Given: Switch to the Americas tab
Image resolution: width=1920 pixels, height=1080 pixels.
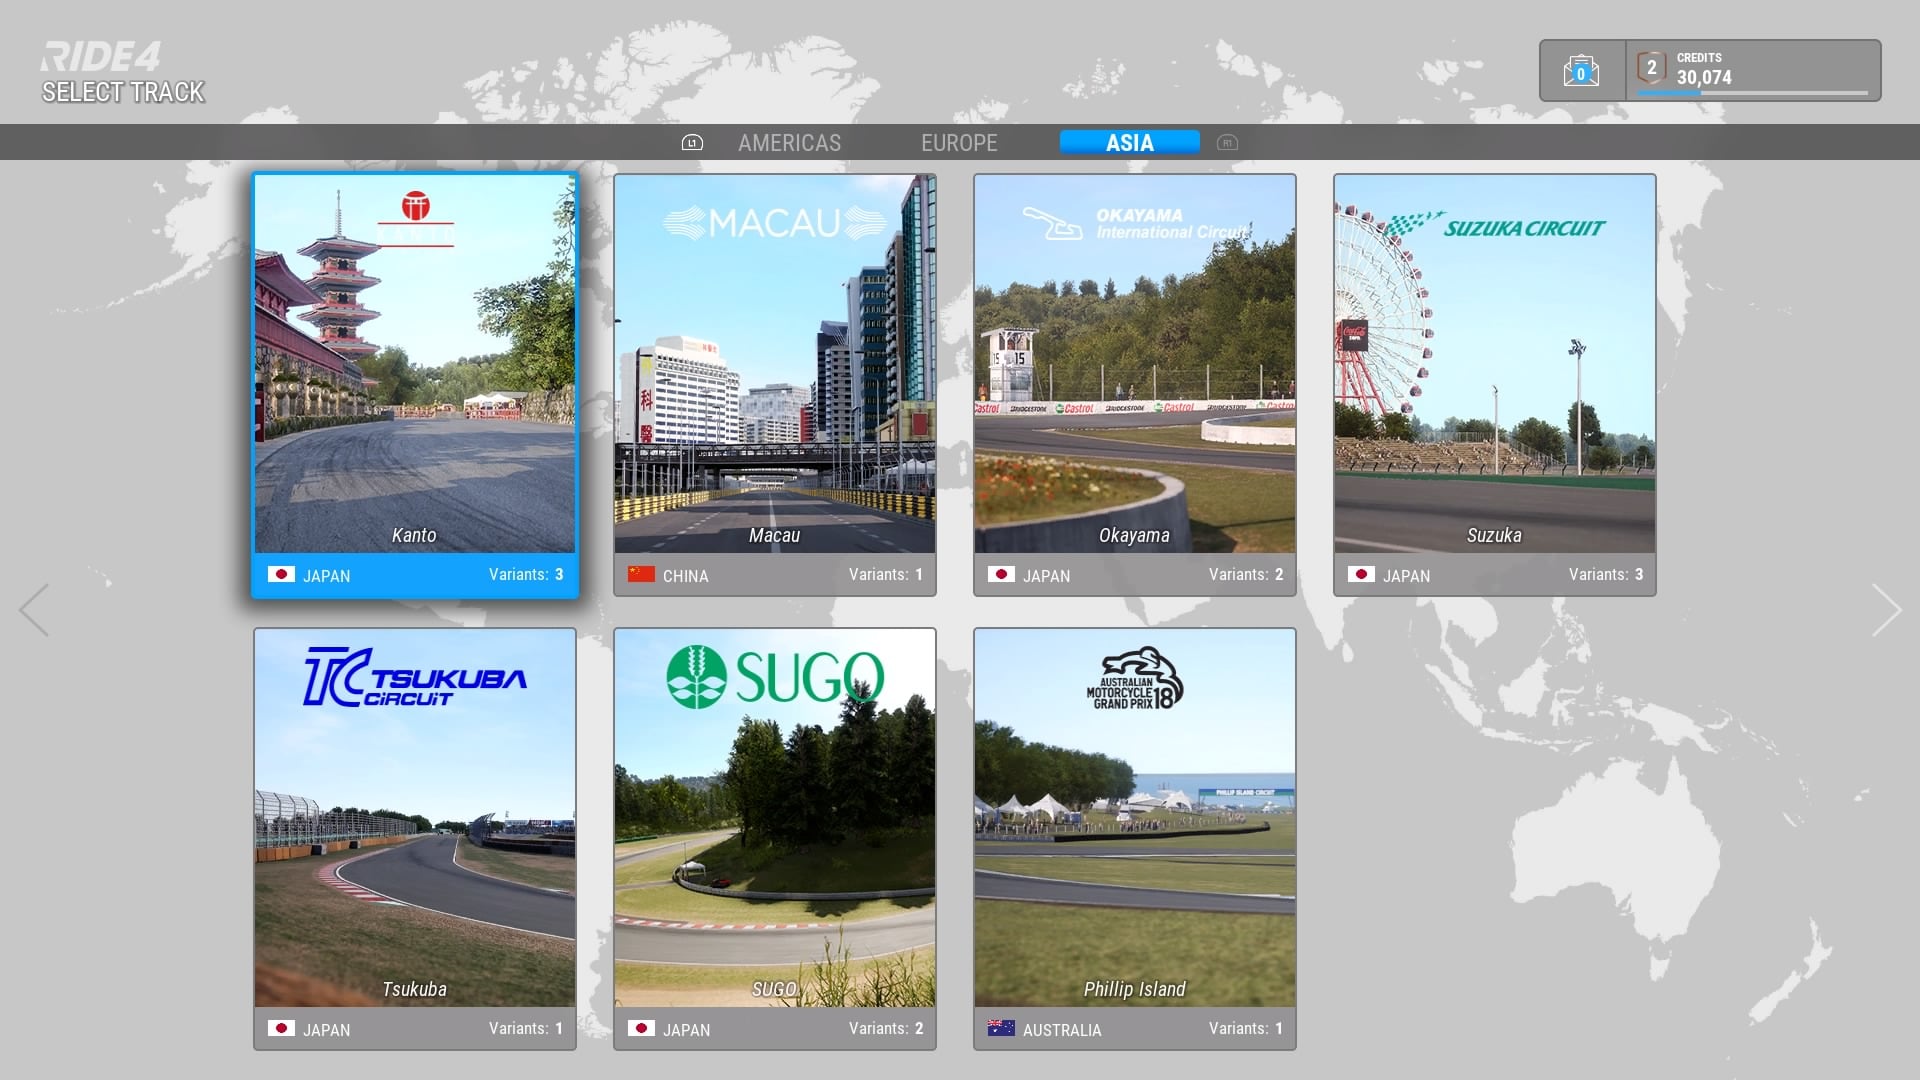Looking at the screenshot, I should (789, 143).
